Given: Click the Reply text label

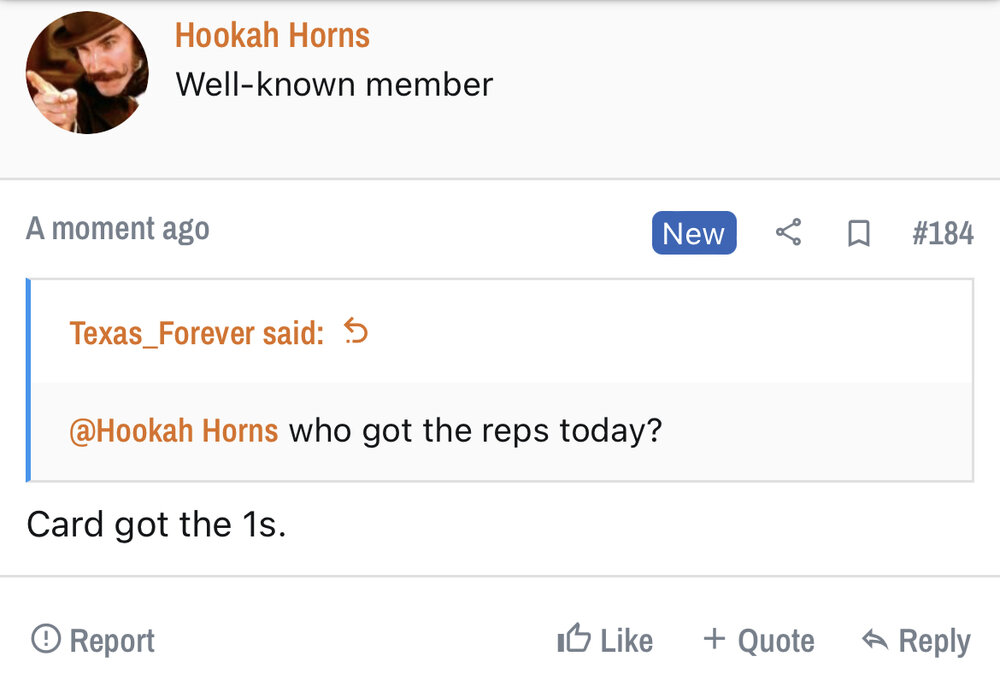Looking at the screenshot, I should point(934,641).
